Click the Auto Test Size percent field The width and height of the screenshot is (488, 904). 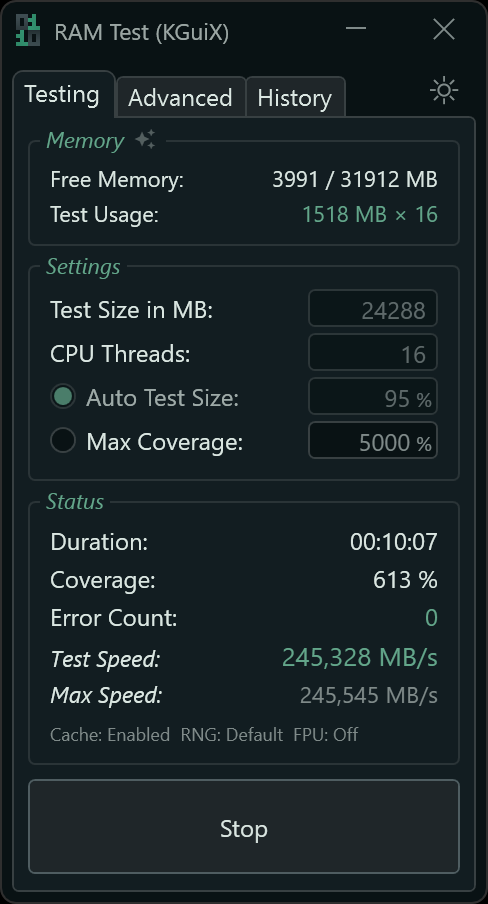coord(373,397)
